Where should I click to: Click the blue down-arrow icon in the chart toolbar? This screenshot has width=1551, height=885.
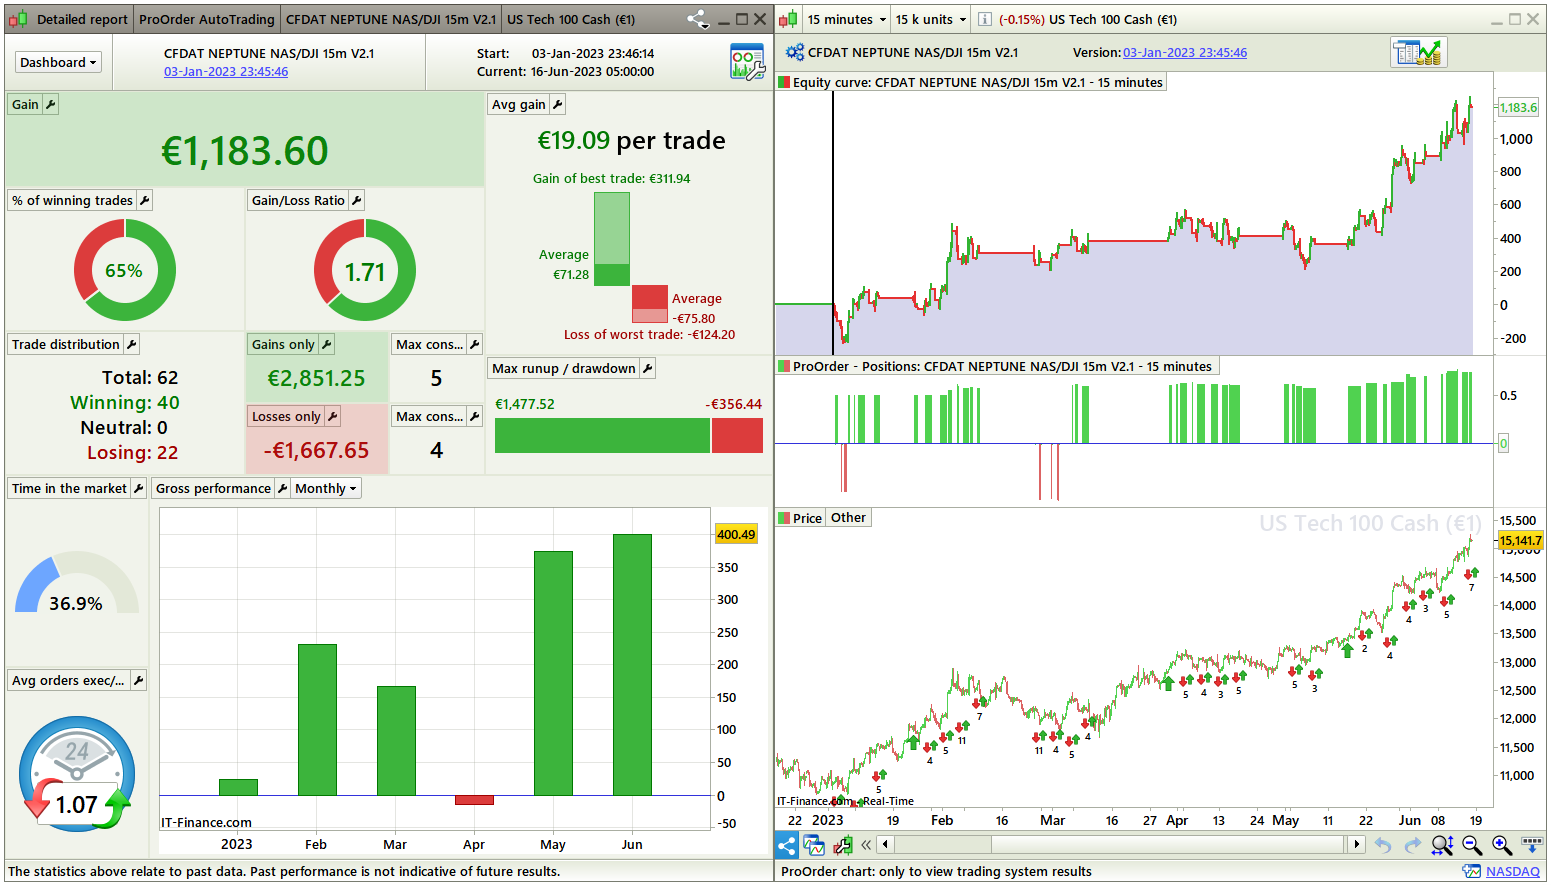[x=1532, y=845]
